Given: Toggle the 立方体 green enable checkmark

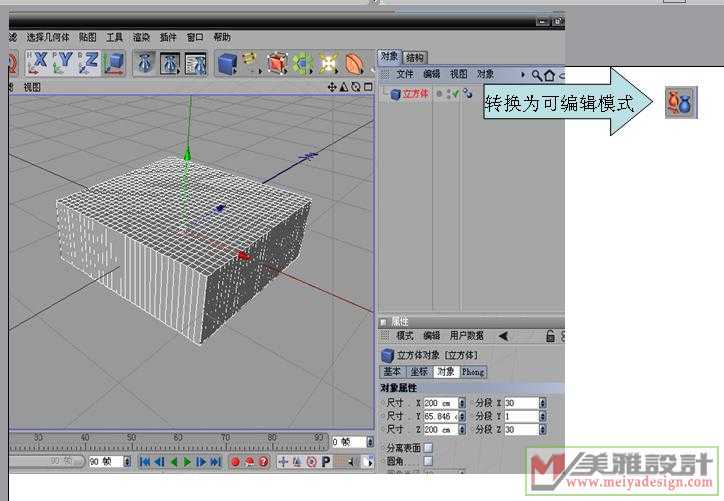Looking at the screenshot, I should [x=454, y=94].
